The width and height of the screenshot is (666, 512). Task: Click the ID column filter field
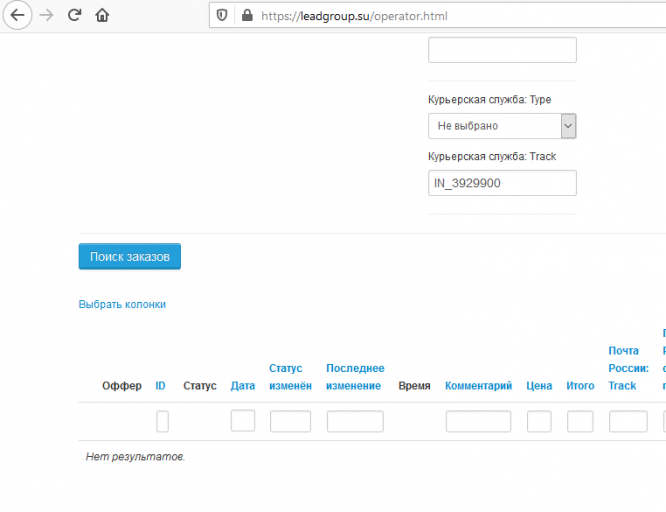tap(162, 421)
